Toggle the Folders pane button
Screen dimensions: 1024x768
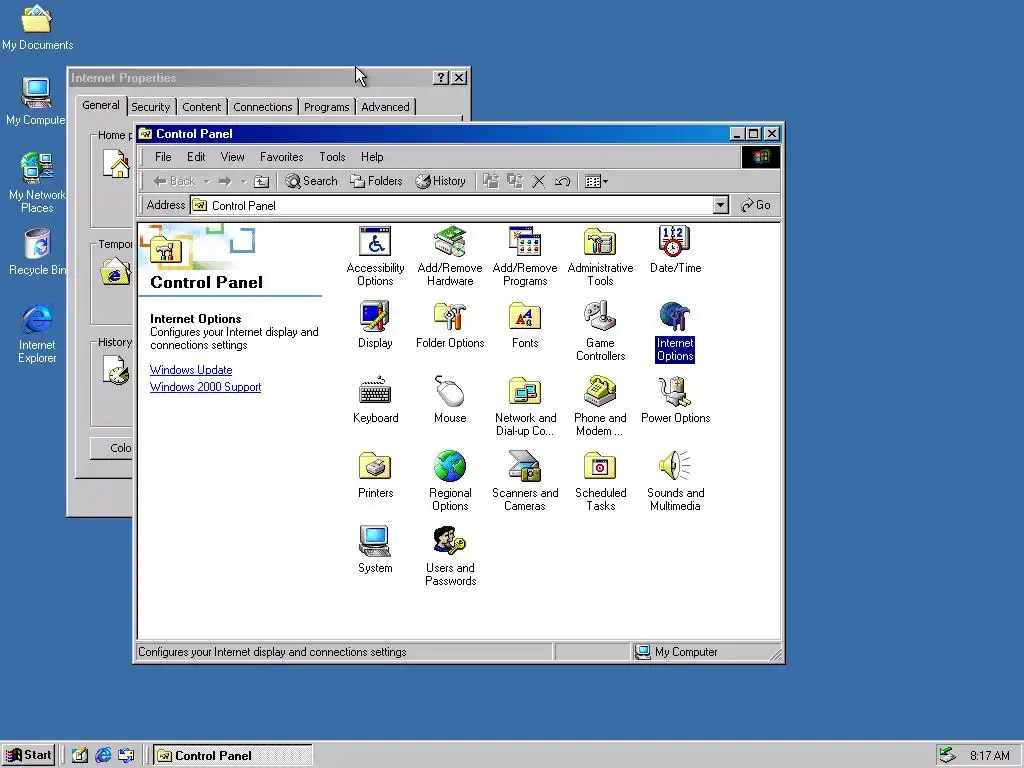coord(376,181)
